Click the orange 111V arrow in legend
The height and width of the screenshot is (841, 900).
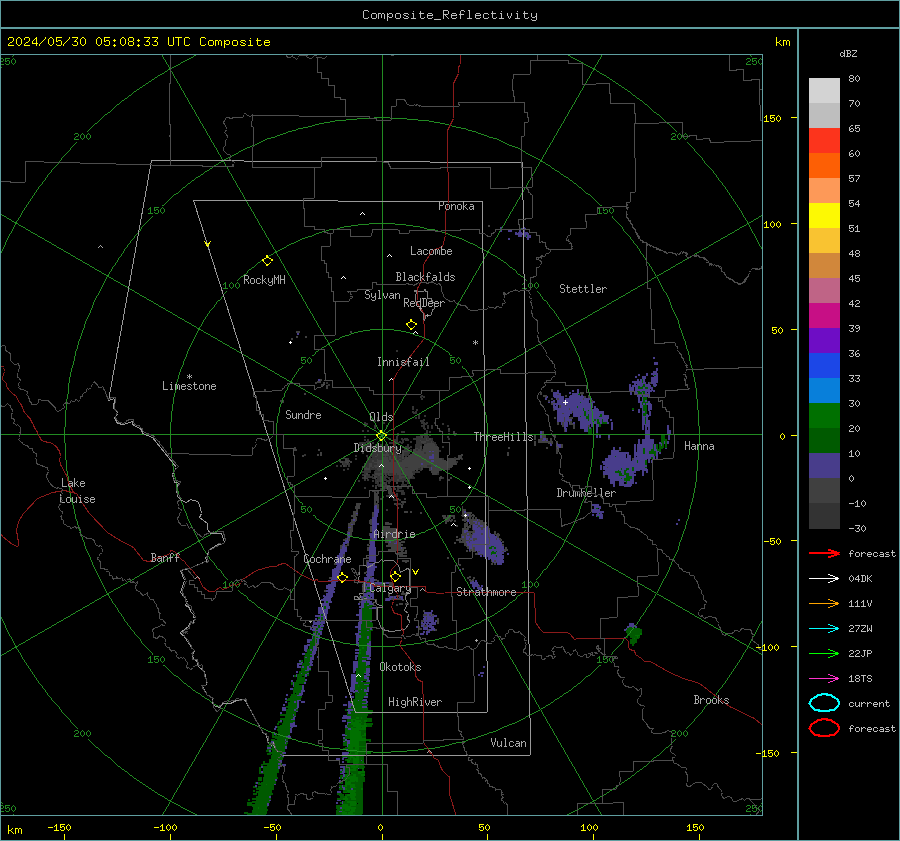click(x=824, y=603)
